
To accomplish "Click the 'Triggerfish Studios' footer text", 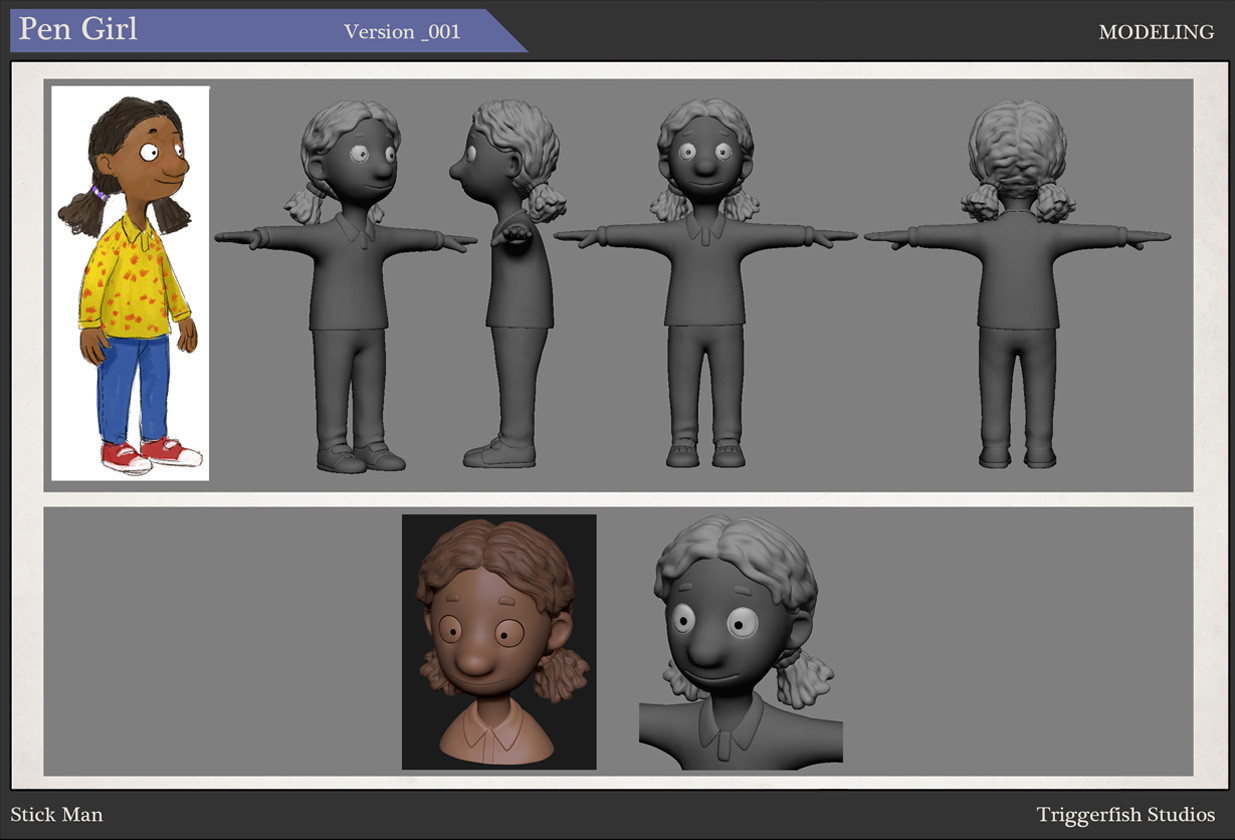I will pyautogui.click(x=1125, y=814).
